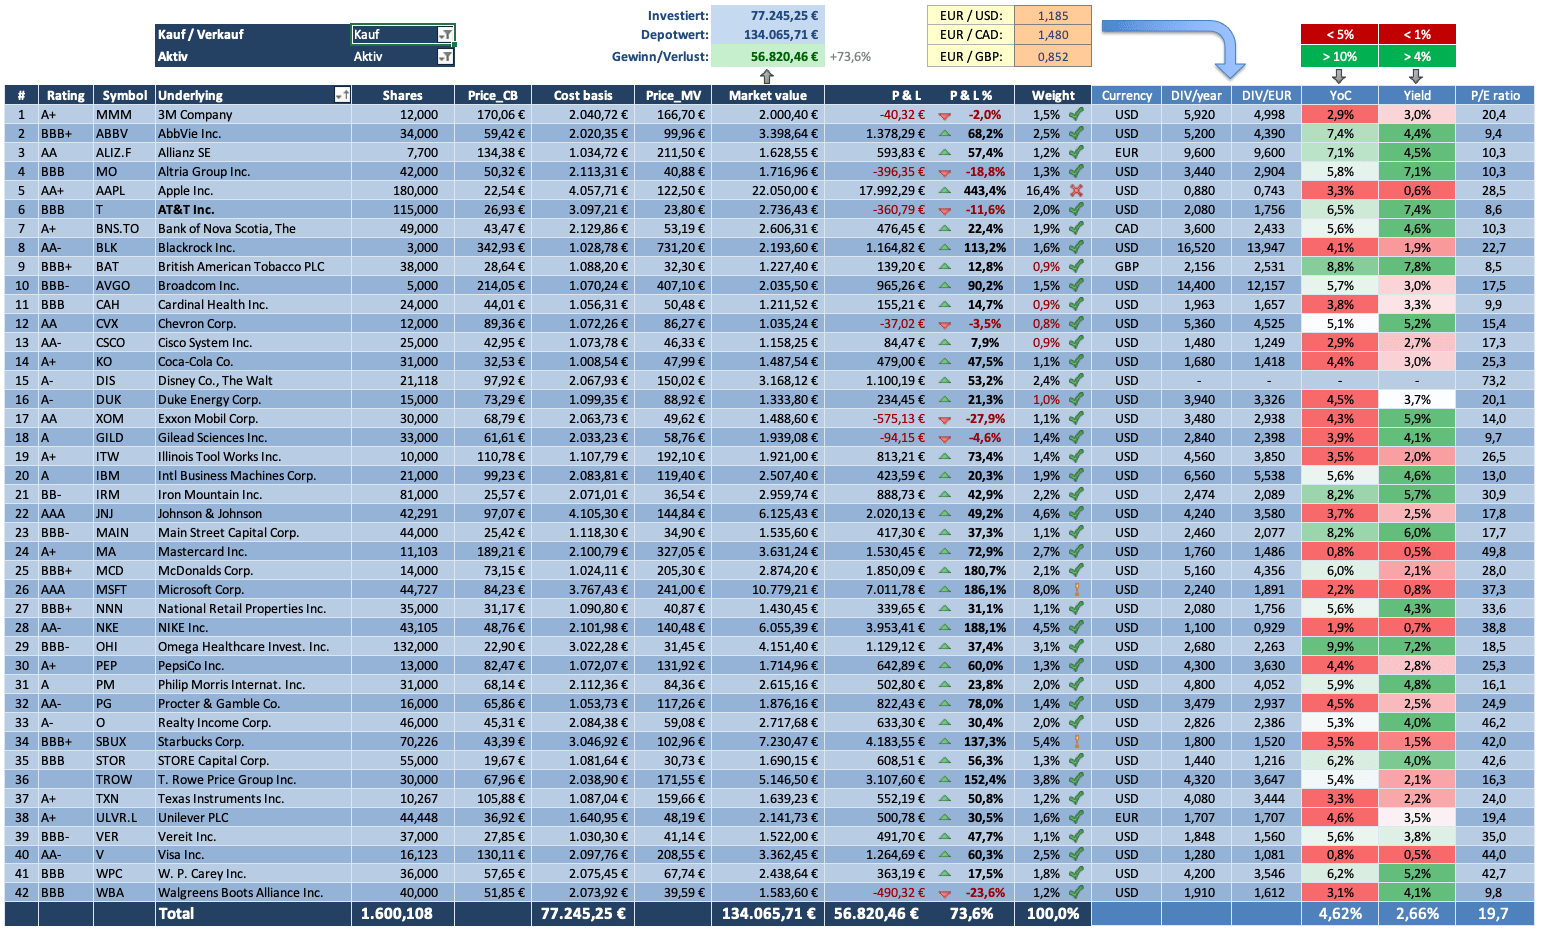Click the red X weight icon for Apple

[x=1076, y=190]
